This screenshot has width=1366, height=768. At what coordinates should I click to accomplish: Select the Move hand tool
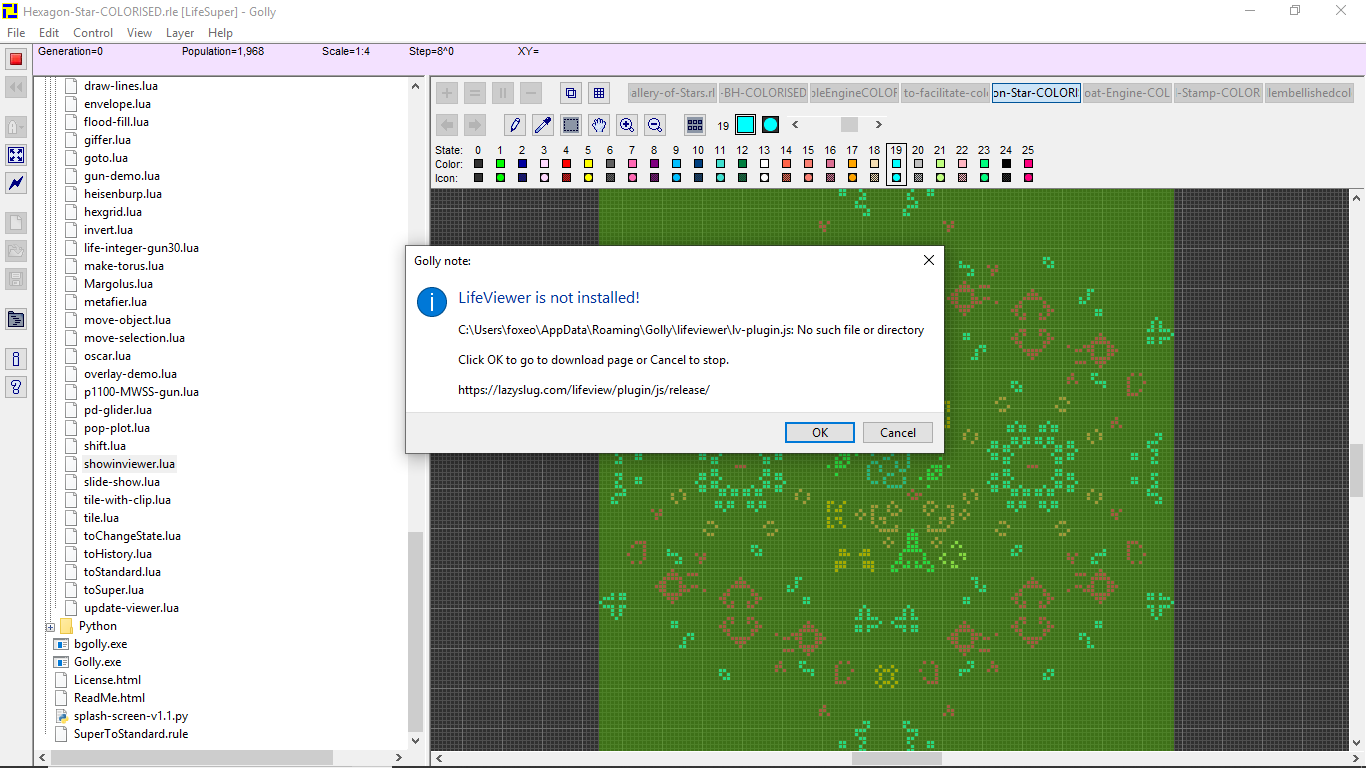(599, 125)
